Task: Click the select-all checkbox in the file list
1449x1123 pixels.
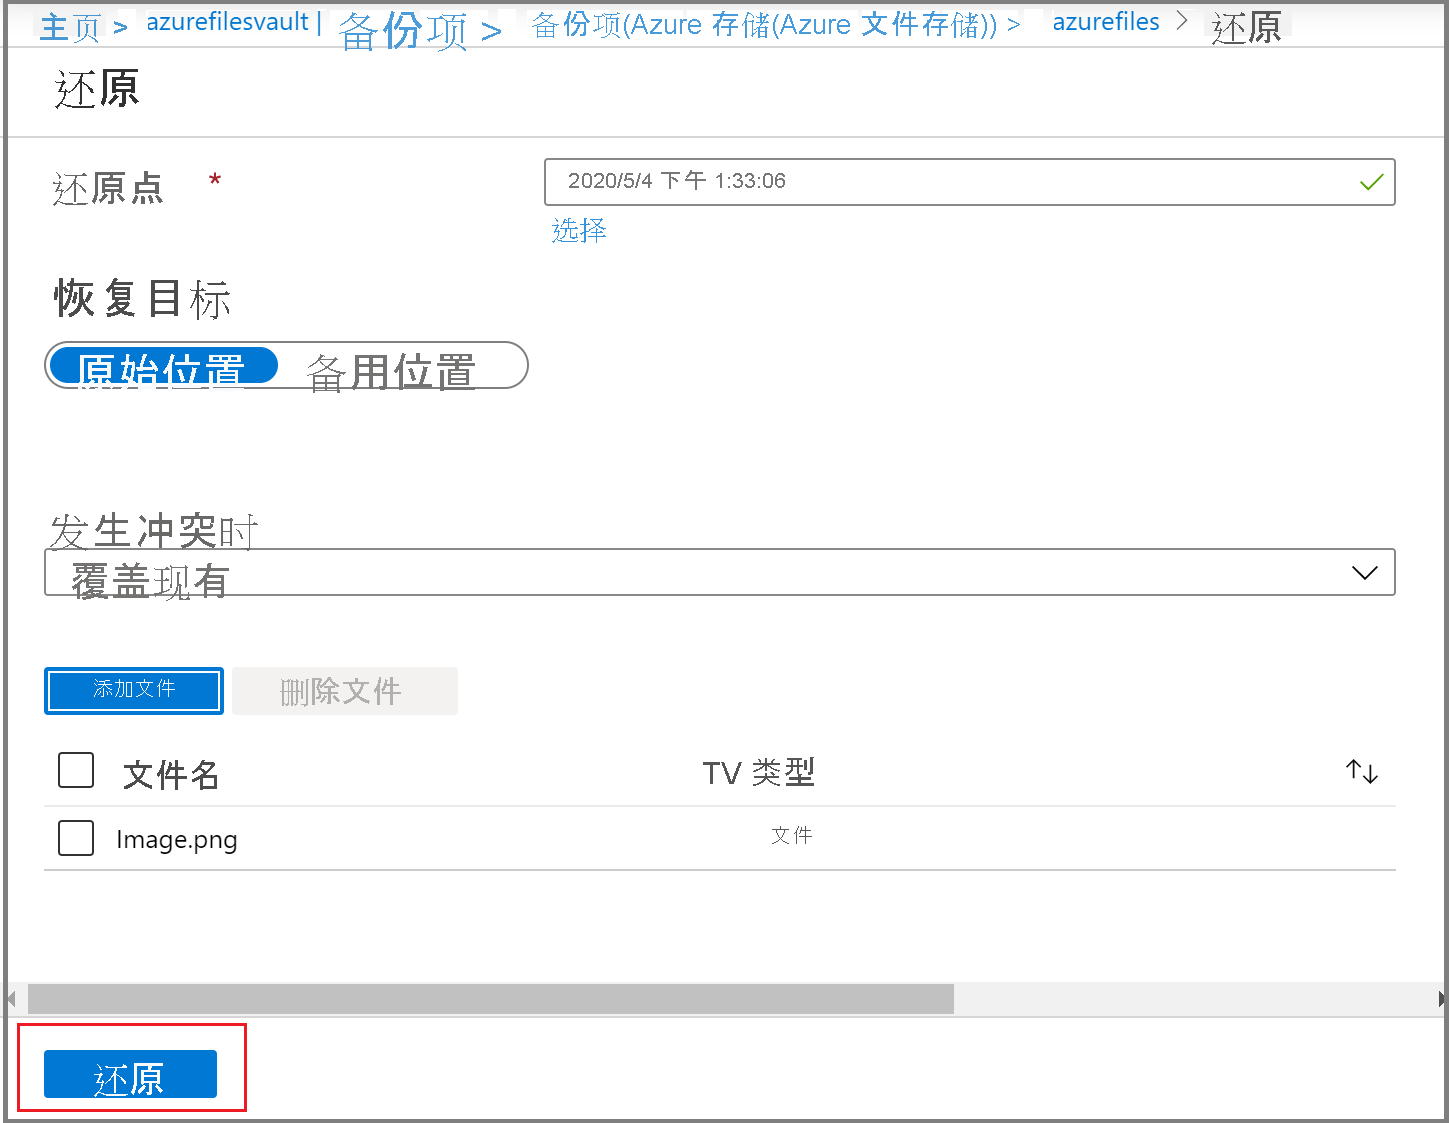Action: [x=75, y=770]
